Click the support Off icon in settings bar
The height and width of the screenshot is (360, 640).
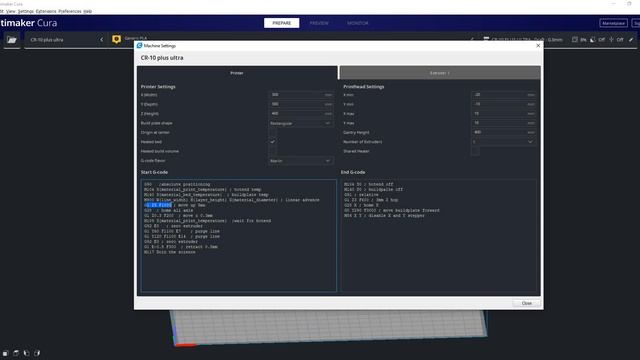[x=593, y=40]
